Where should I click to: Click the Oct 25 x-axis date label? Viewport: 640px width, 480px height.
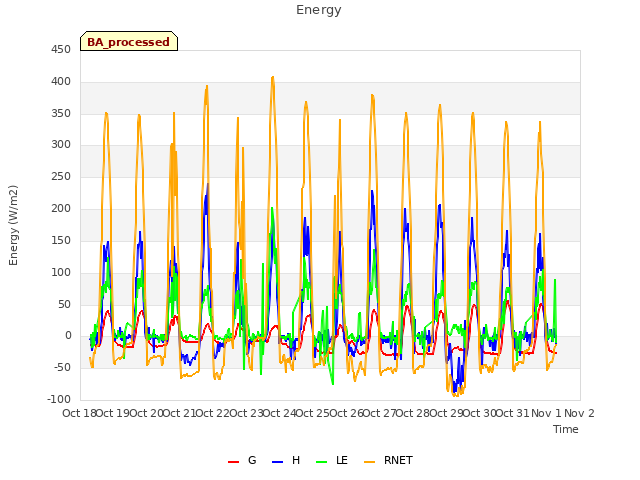tap(313, 413)
